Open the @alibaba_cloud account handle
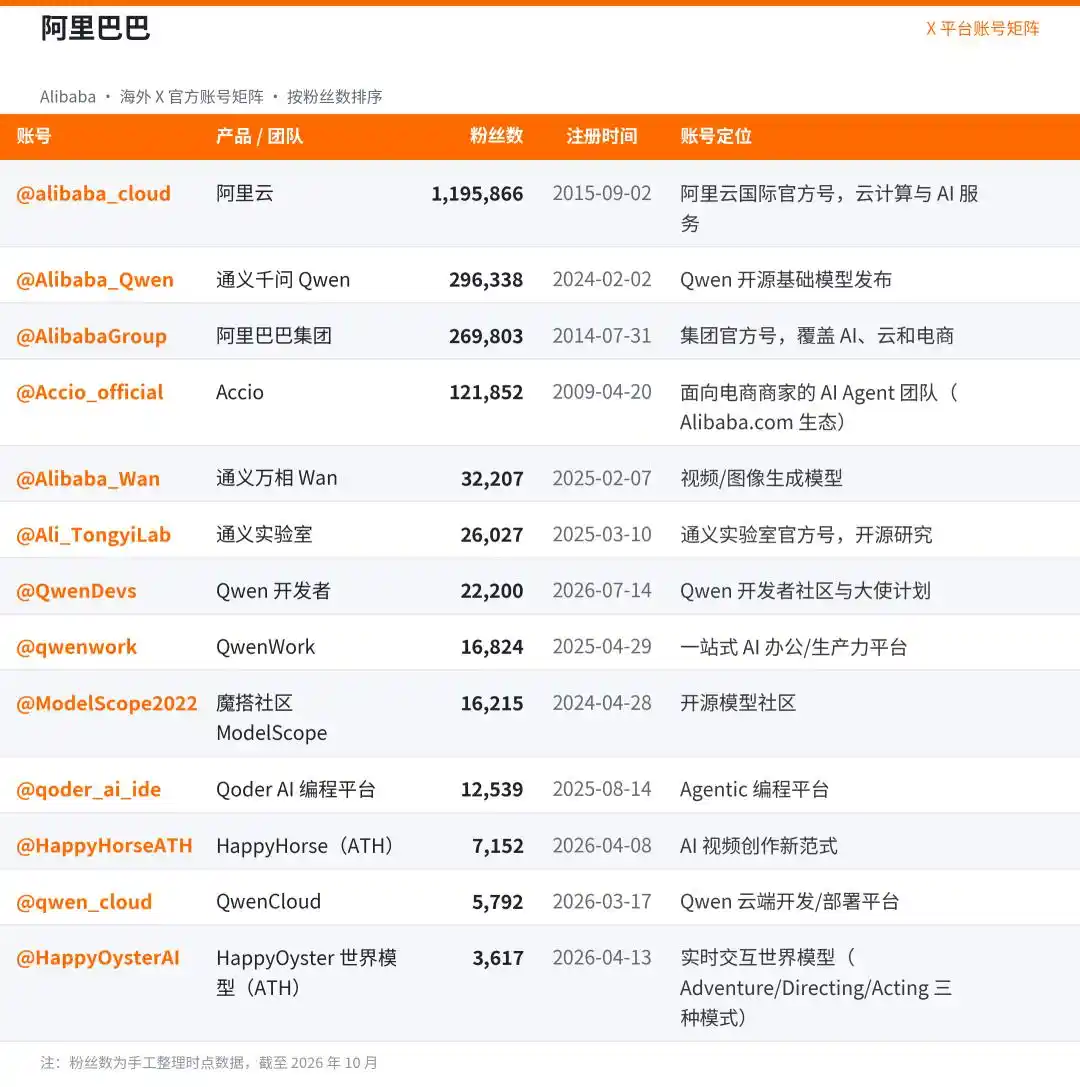 click(x=94, y=193)
